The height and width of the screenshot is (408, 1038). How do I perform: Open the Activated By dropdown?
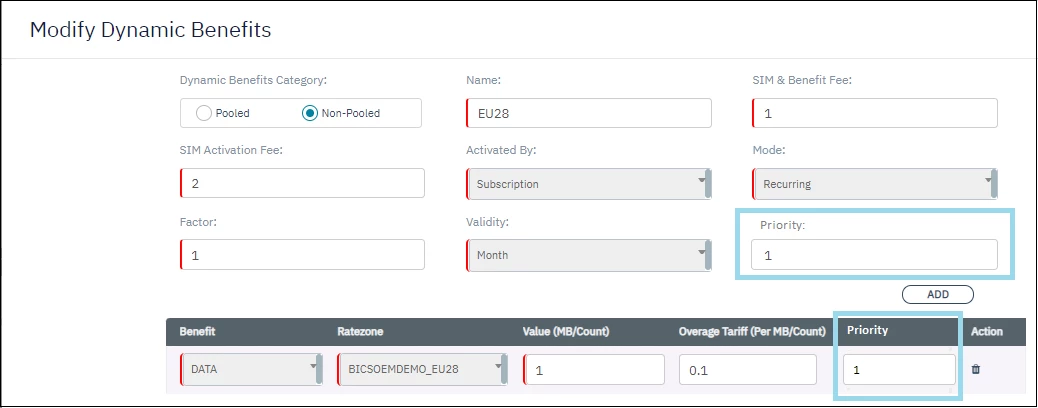click(588, 184)
